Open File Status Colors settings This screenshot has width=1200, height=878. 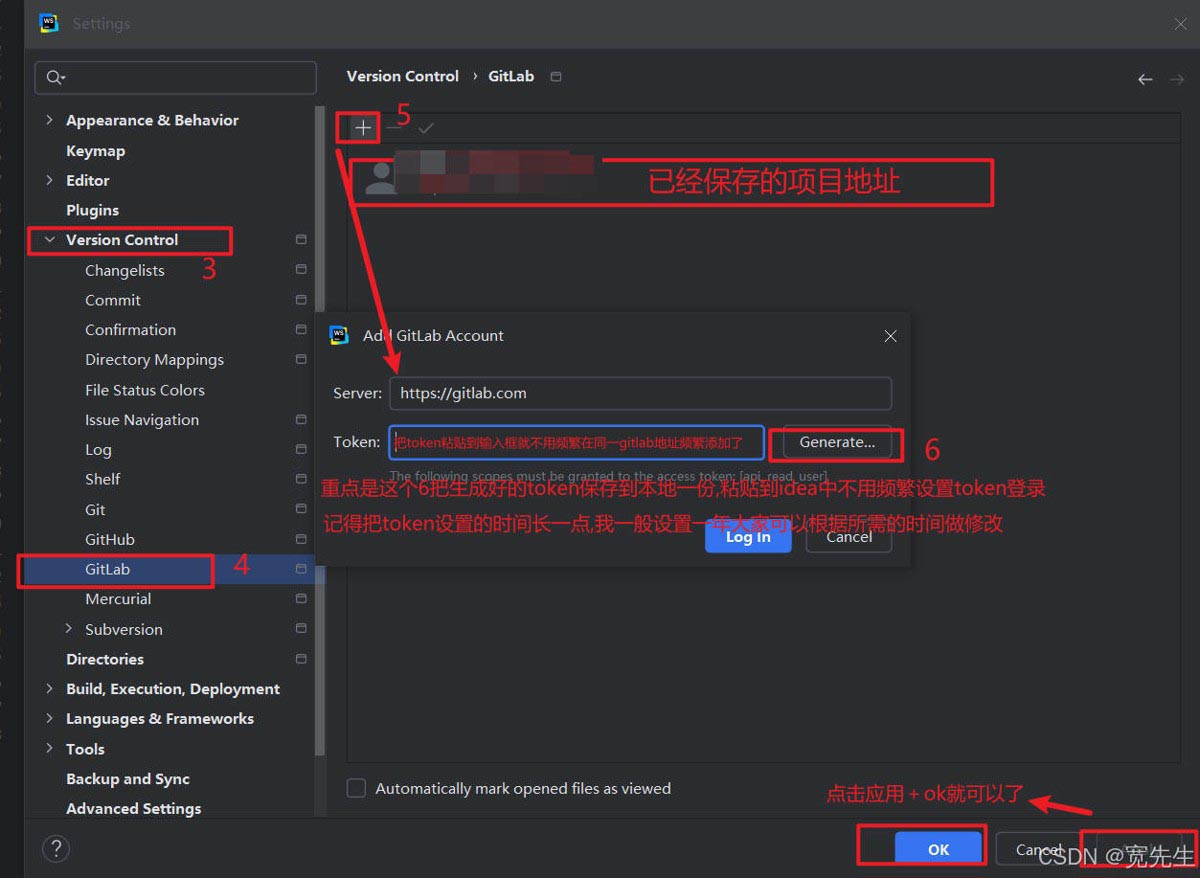pos(145,390)
